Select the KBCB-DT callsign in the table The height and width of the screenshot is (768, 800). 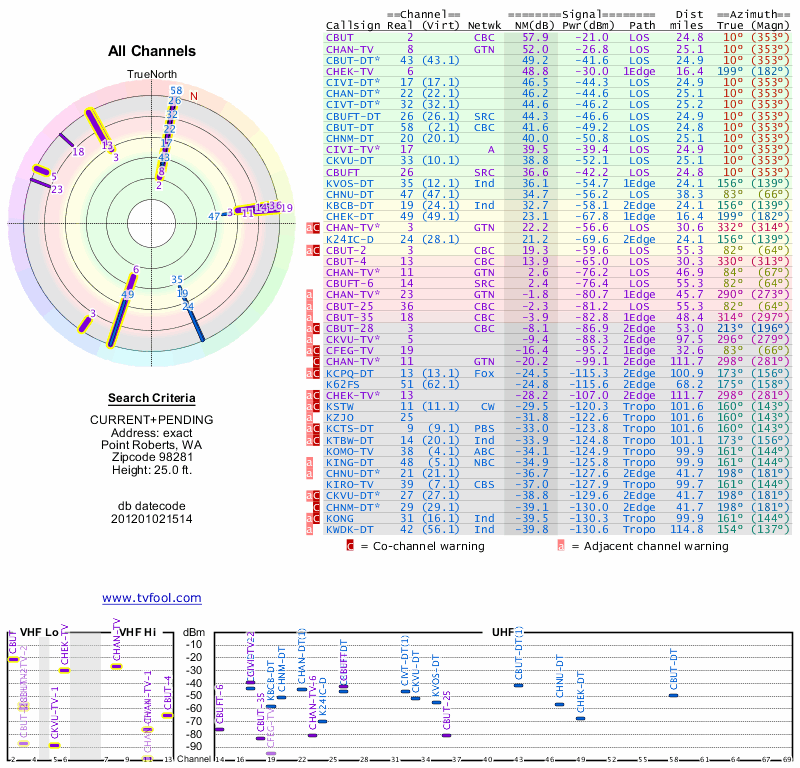pyautogui.click(x=349, y=206)
